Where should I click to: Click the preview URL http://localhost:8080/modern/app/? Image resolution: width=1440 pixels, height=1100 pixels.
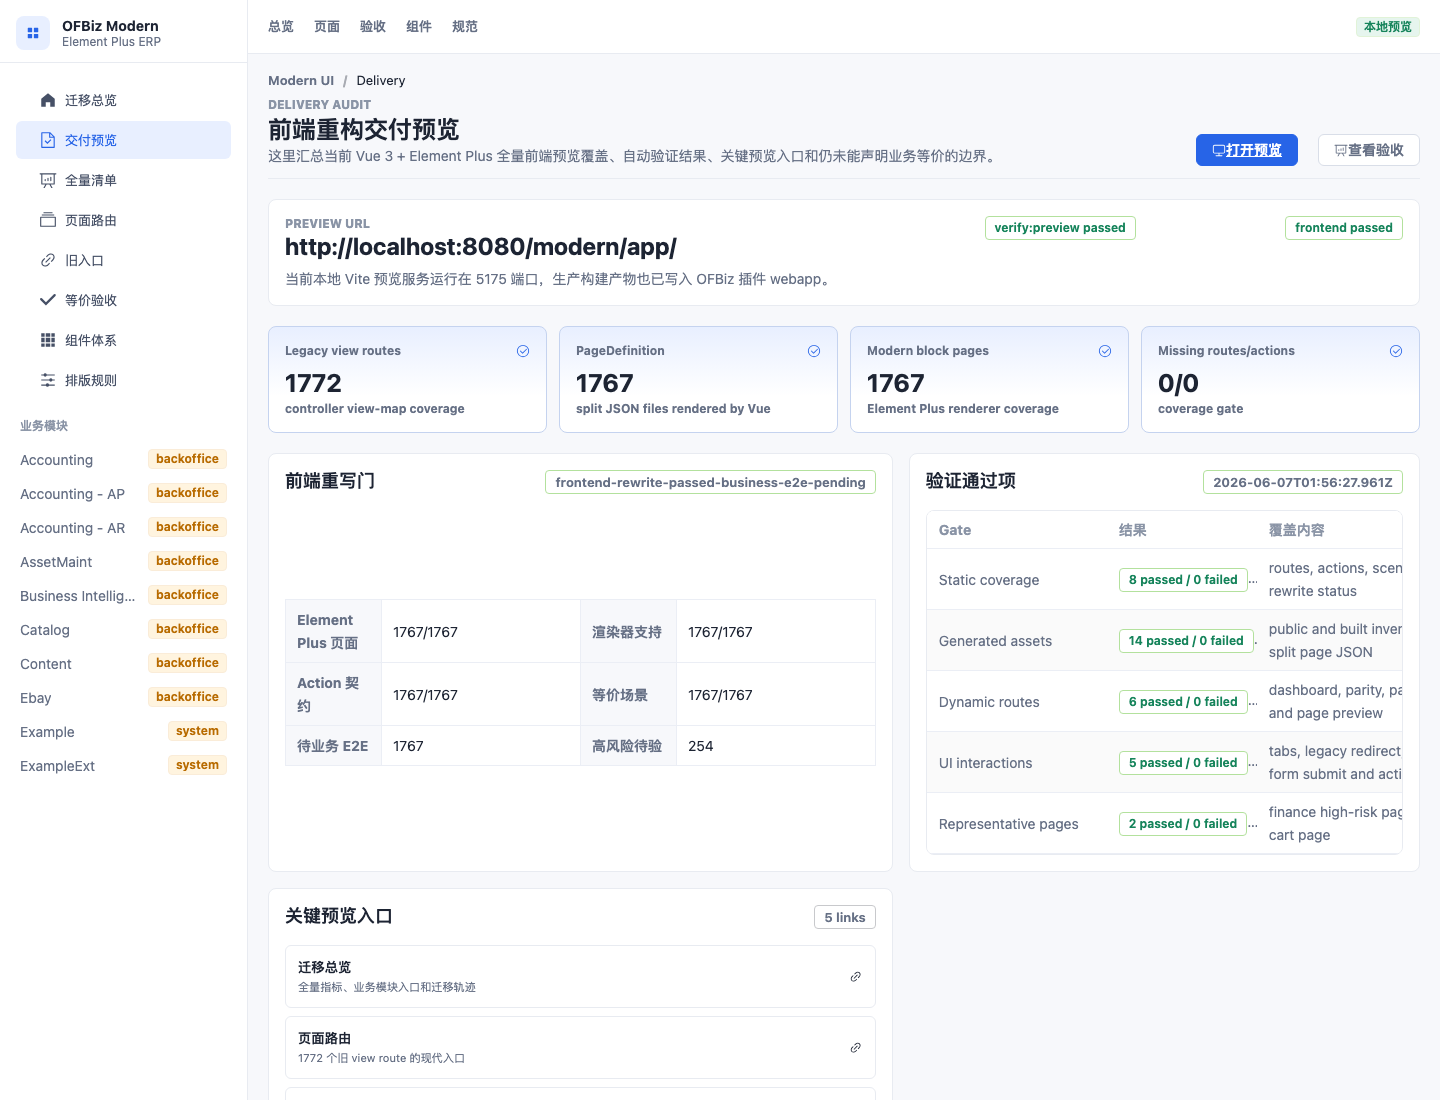pyautogui.click(x=481, y=247)
